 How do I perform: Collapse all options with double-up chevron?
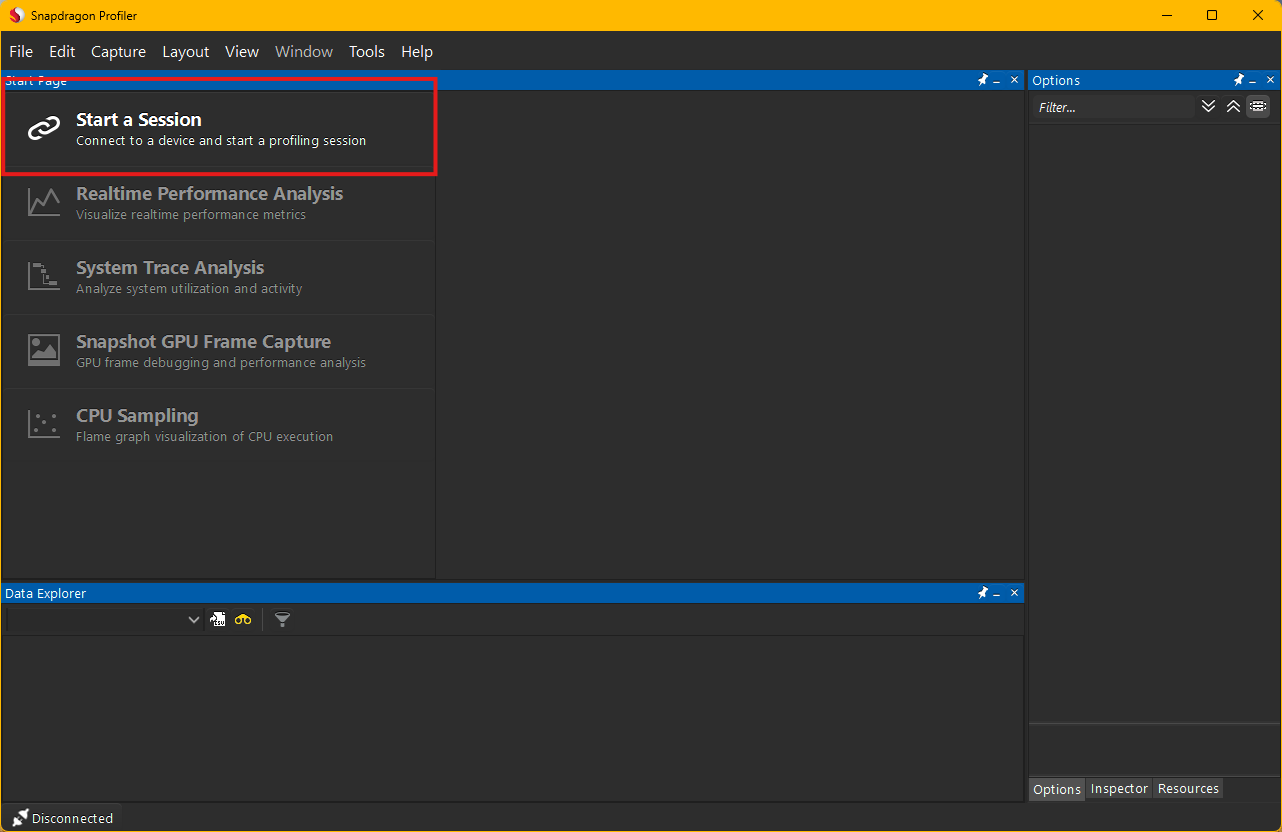tap(1233, 106)
